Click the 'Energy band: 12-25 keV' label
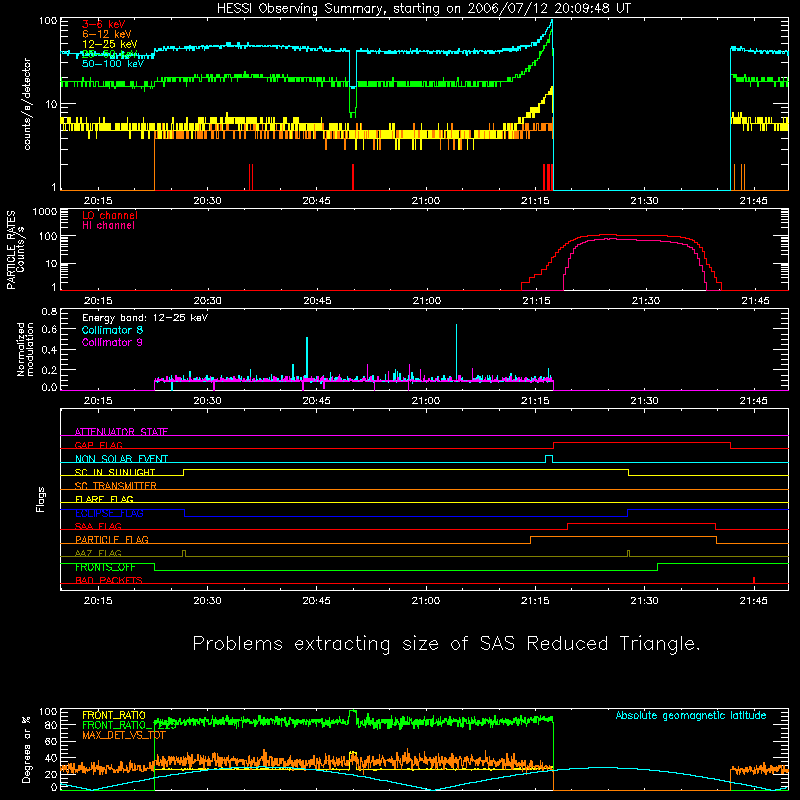 tap(145, 318)
